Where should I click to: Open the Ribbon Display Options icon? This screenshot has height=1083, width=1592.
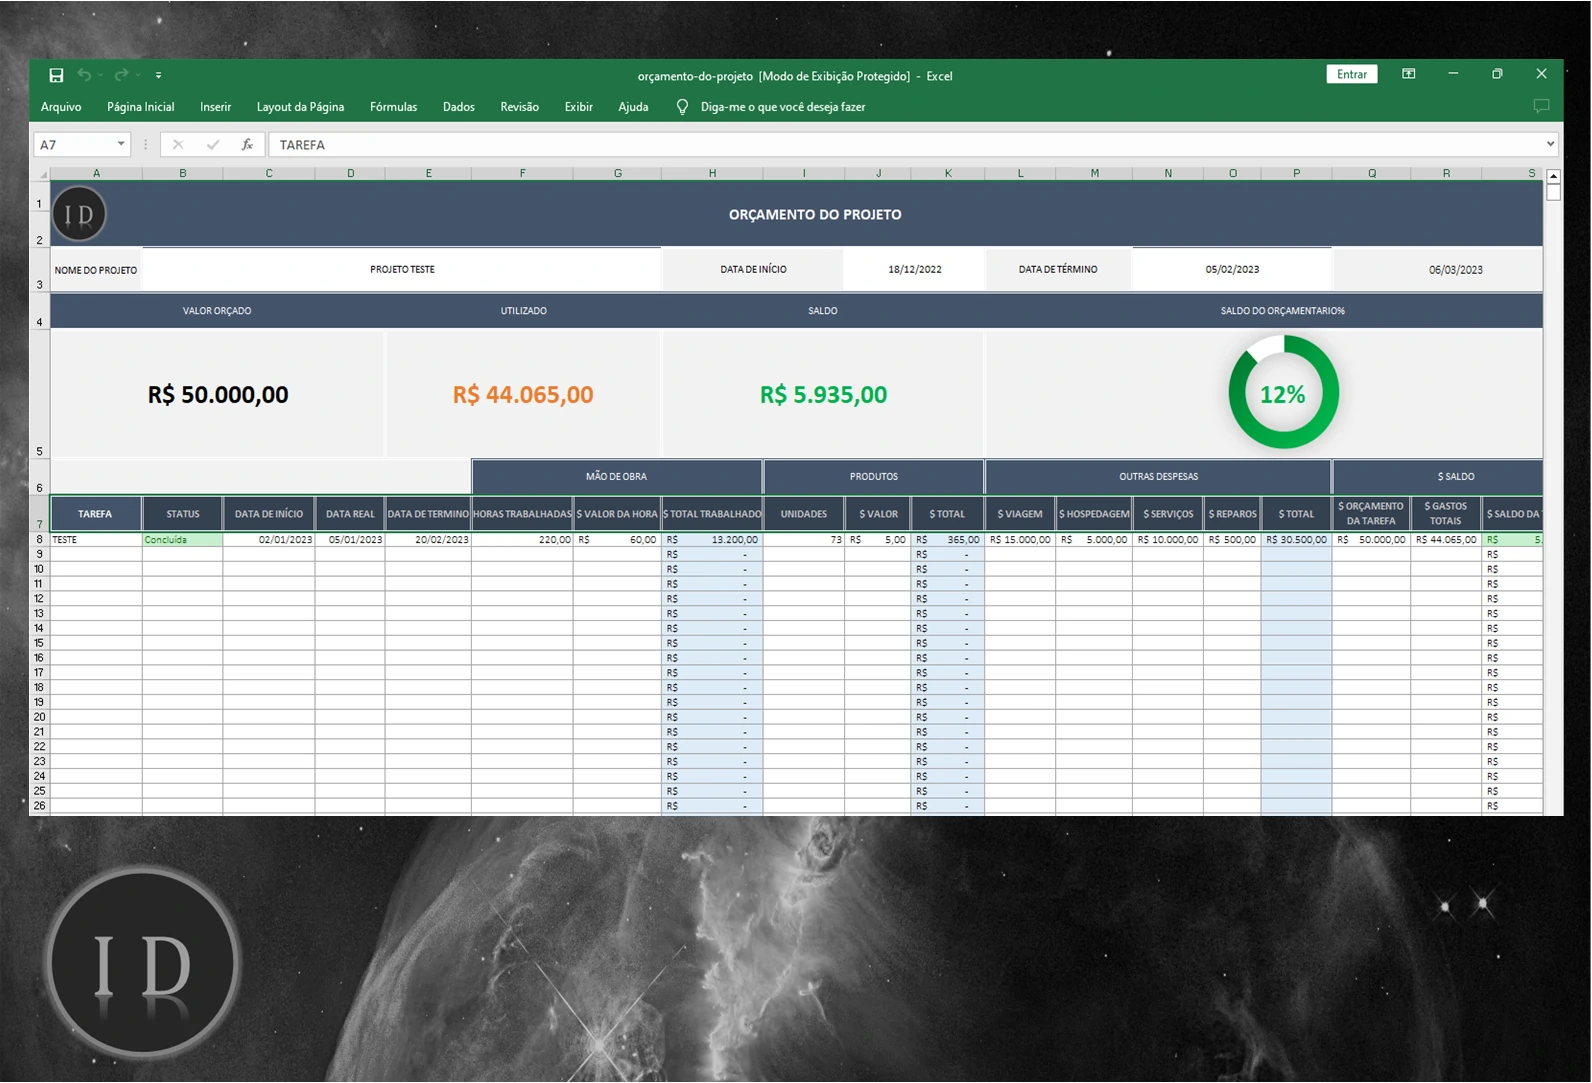pyautogui.click(x=1408, y=74)
